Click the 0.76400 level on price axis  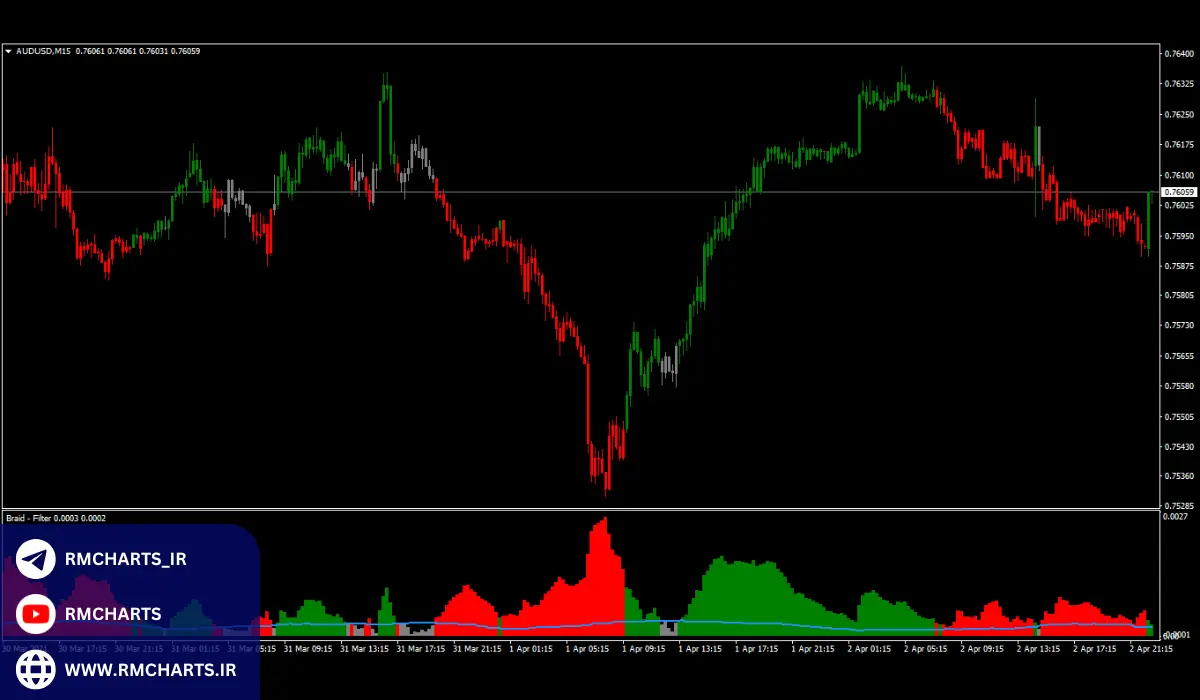[1180, 53]
